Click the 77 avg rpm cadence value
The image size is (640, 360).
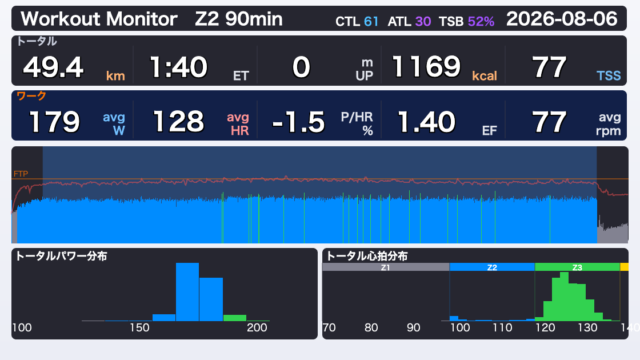pos(576,122)
